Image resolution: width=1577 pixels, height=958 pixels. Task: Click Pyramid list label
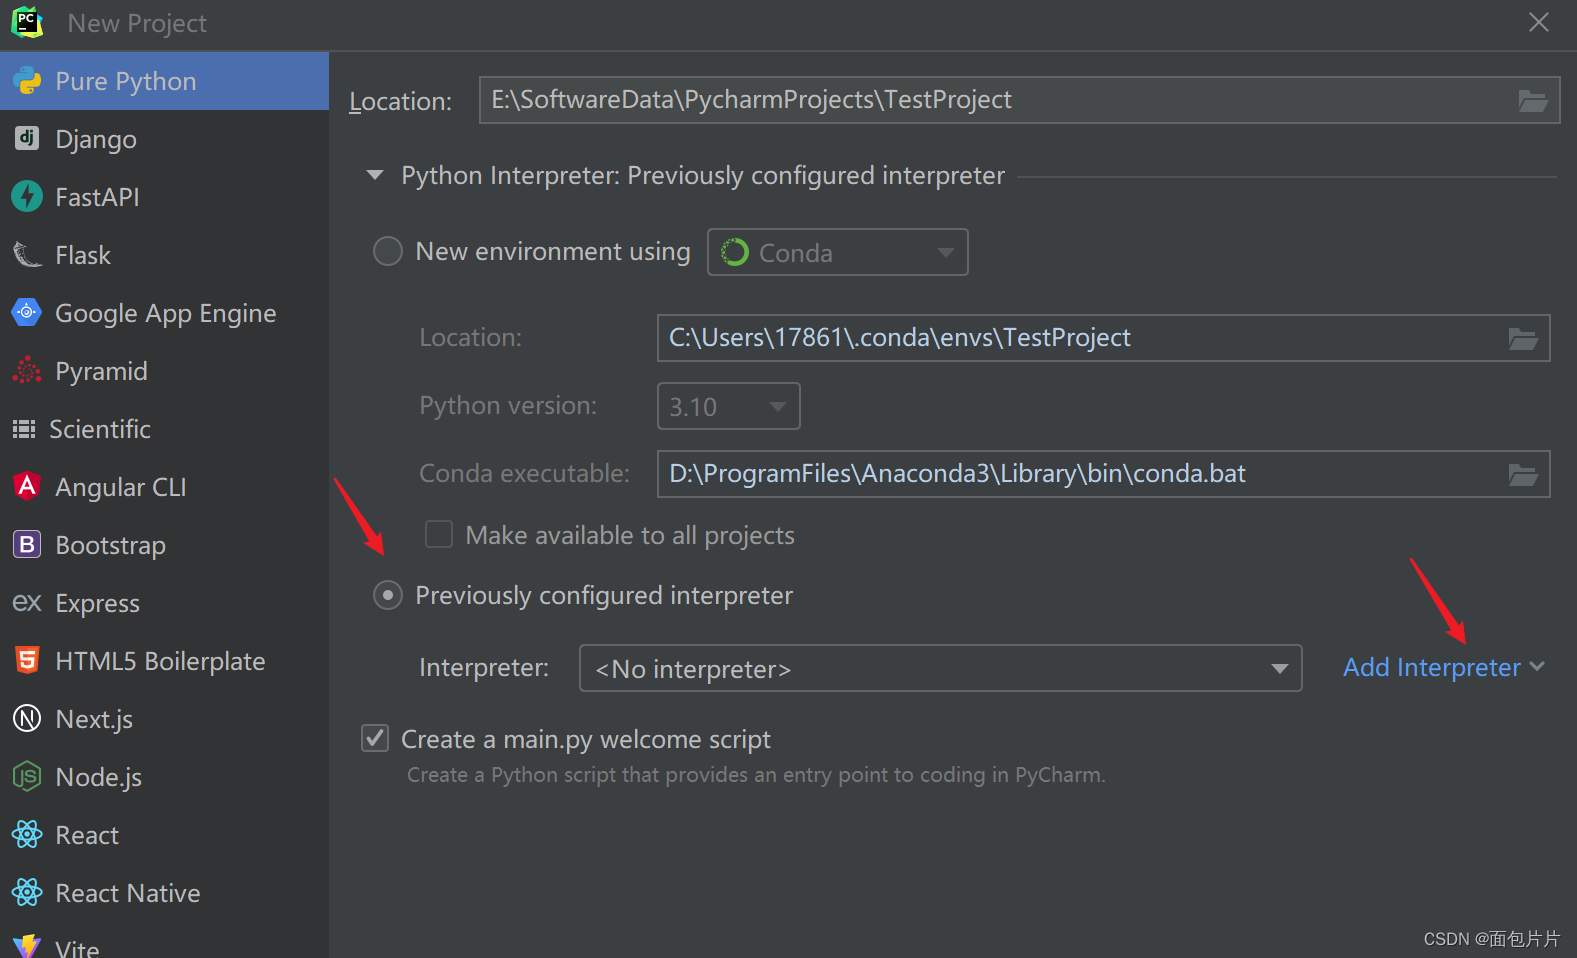point(102,371)
